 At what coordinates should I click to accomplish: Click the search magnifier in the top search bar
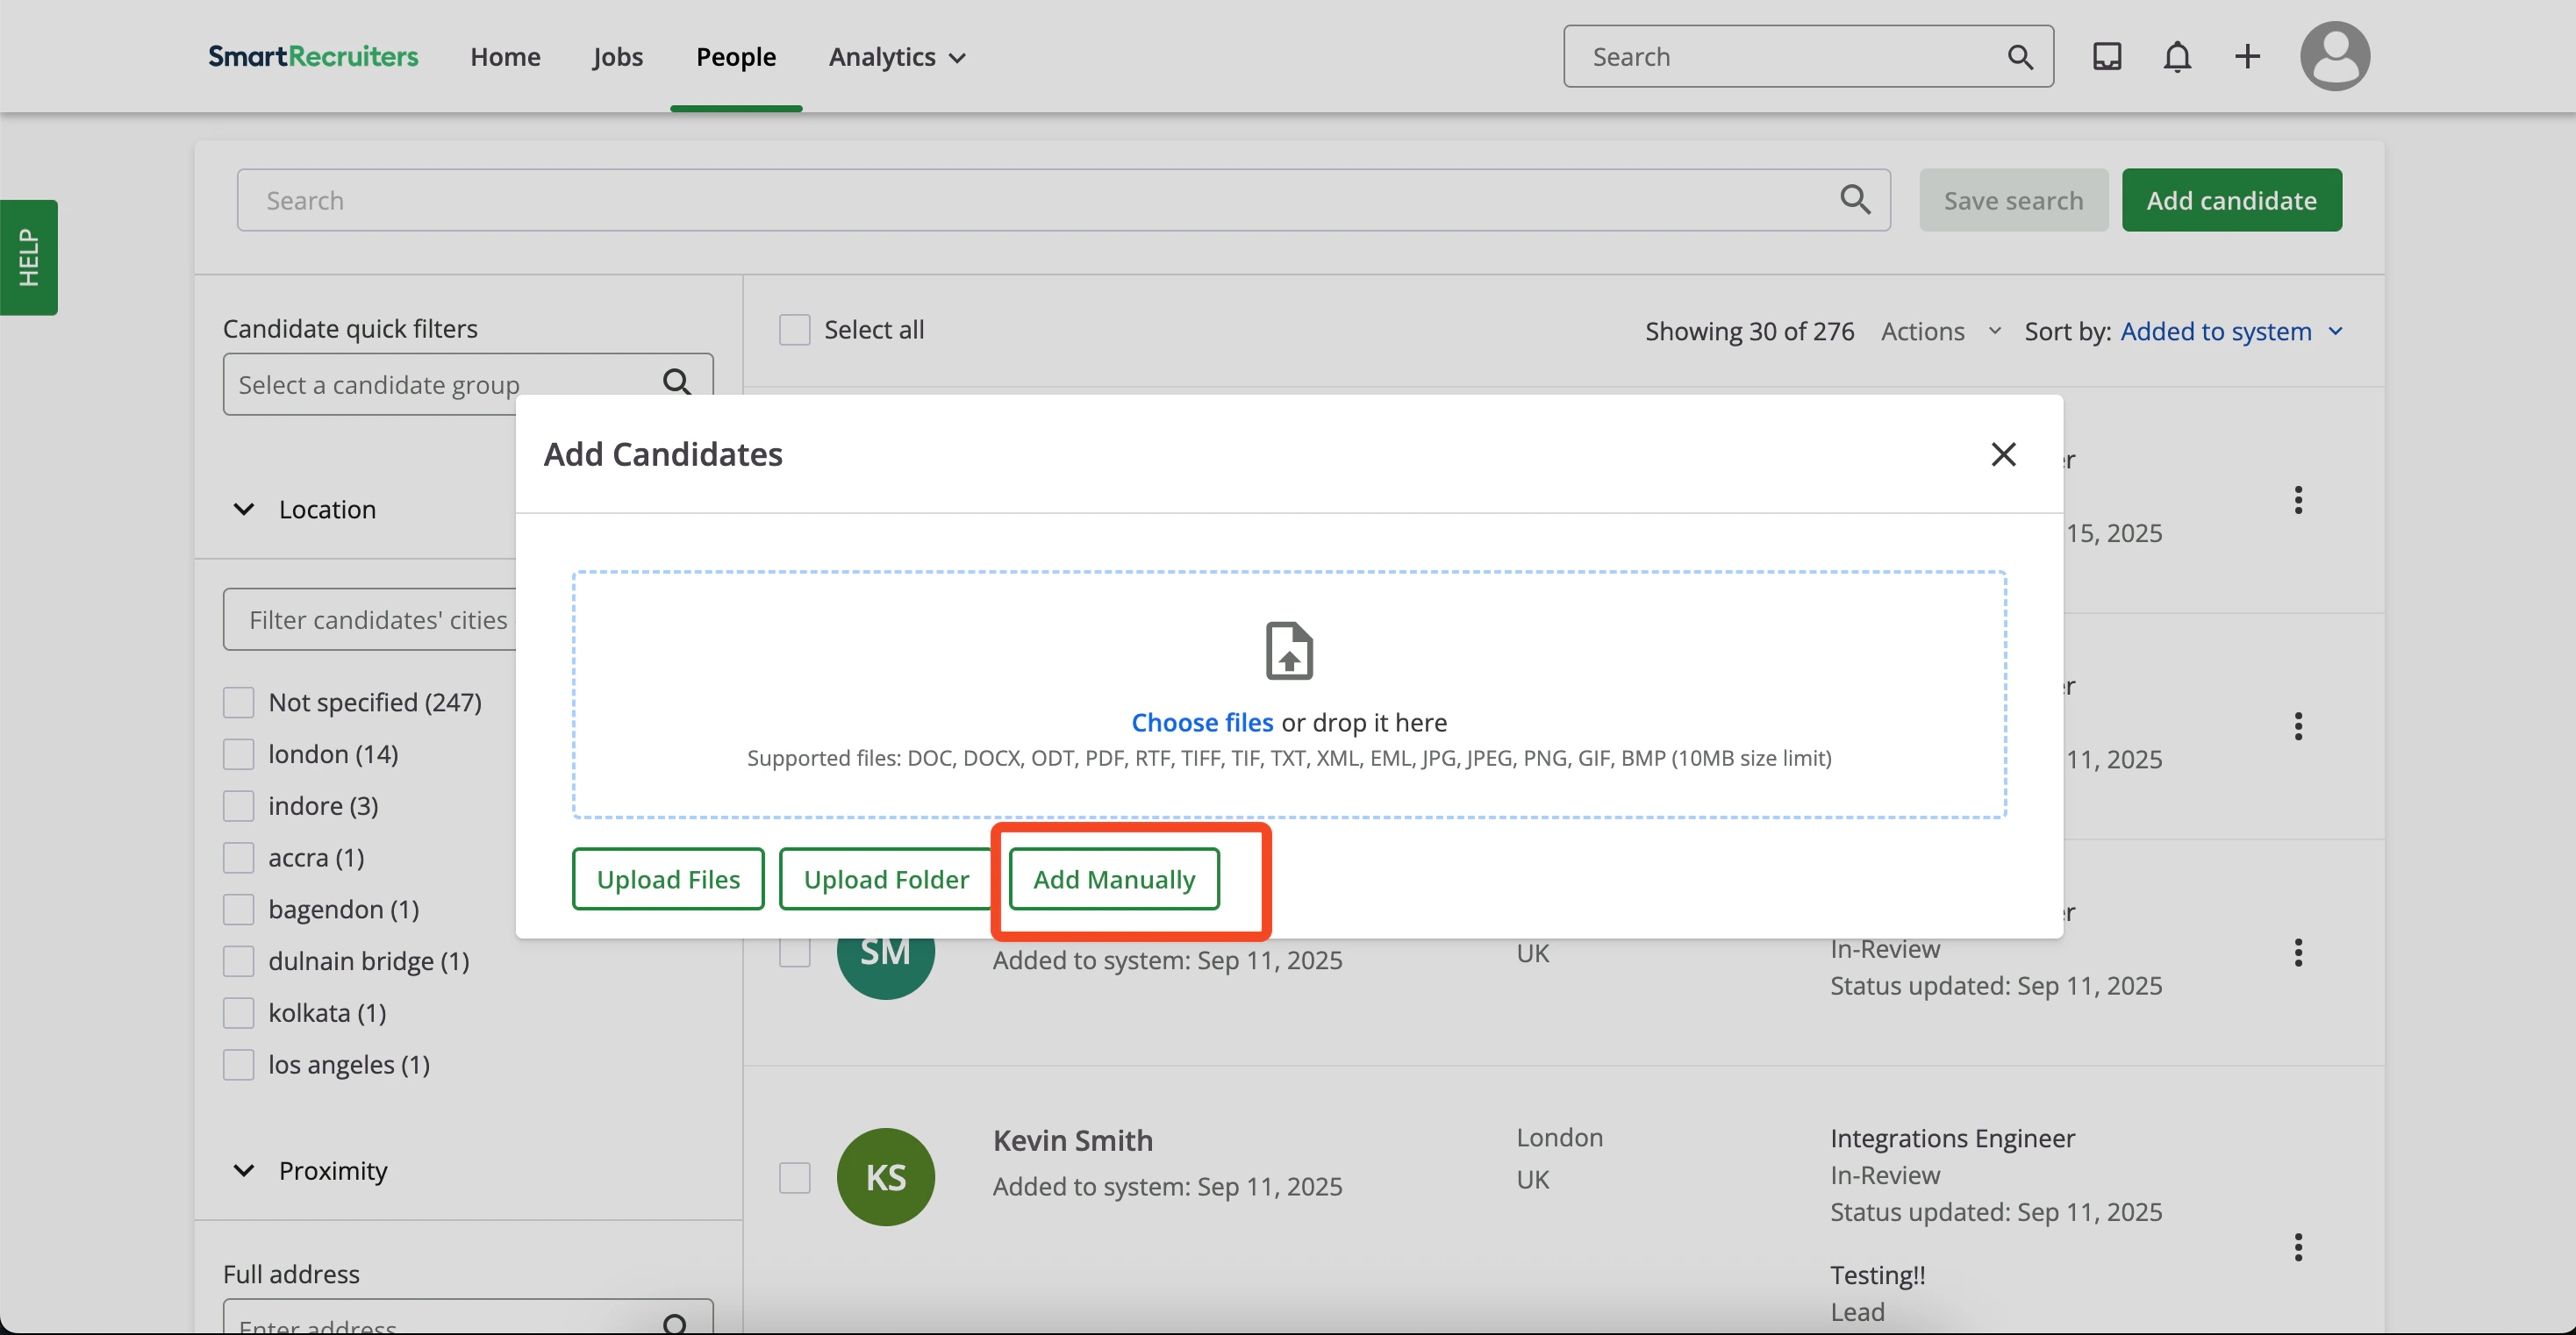(x=2020, y=57)
